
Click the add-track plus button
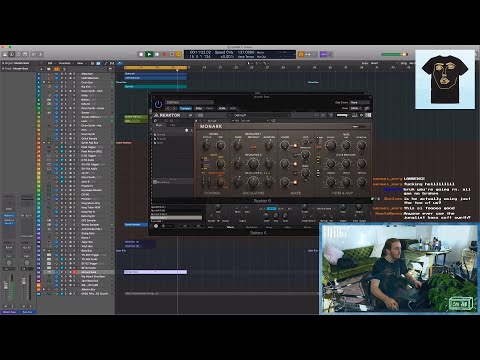click(41, 69)
